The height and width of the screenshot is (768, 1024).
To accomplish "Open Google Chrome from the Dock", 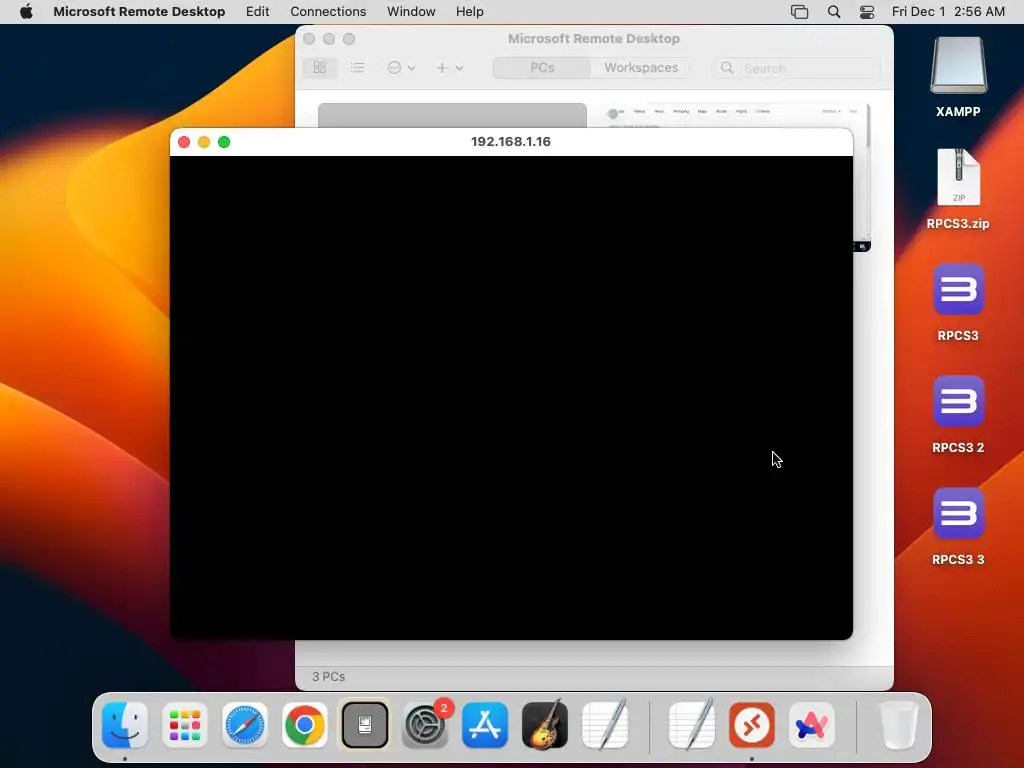I will tap(304, 725).
